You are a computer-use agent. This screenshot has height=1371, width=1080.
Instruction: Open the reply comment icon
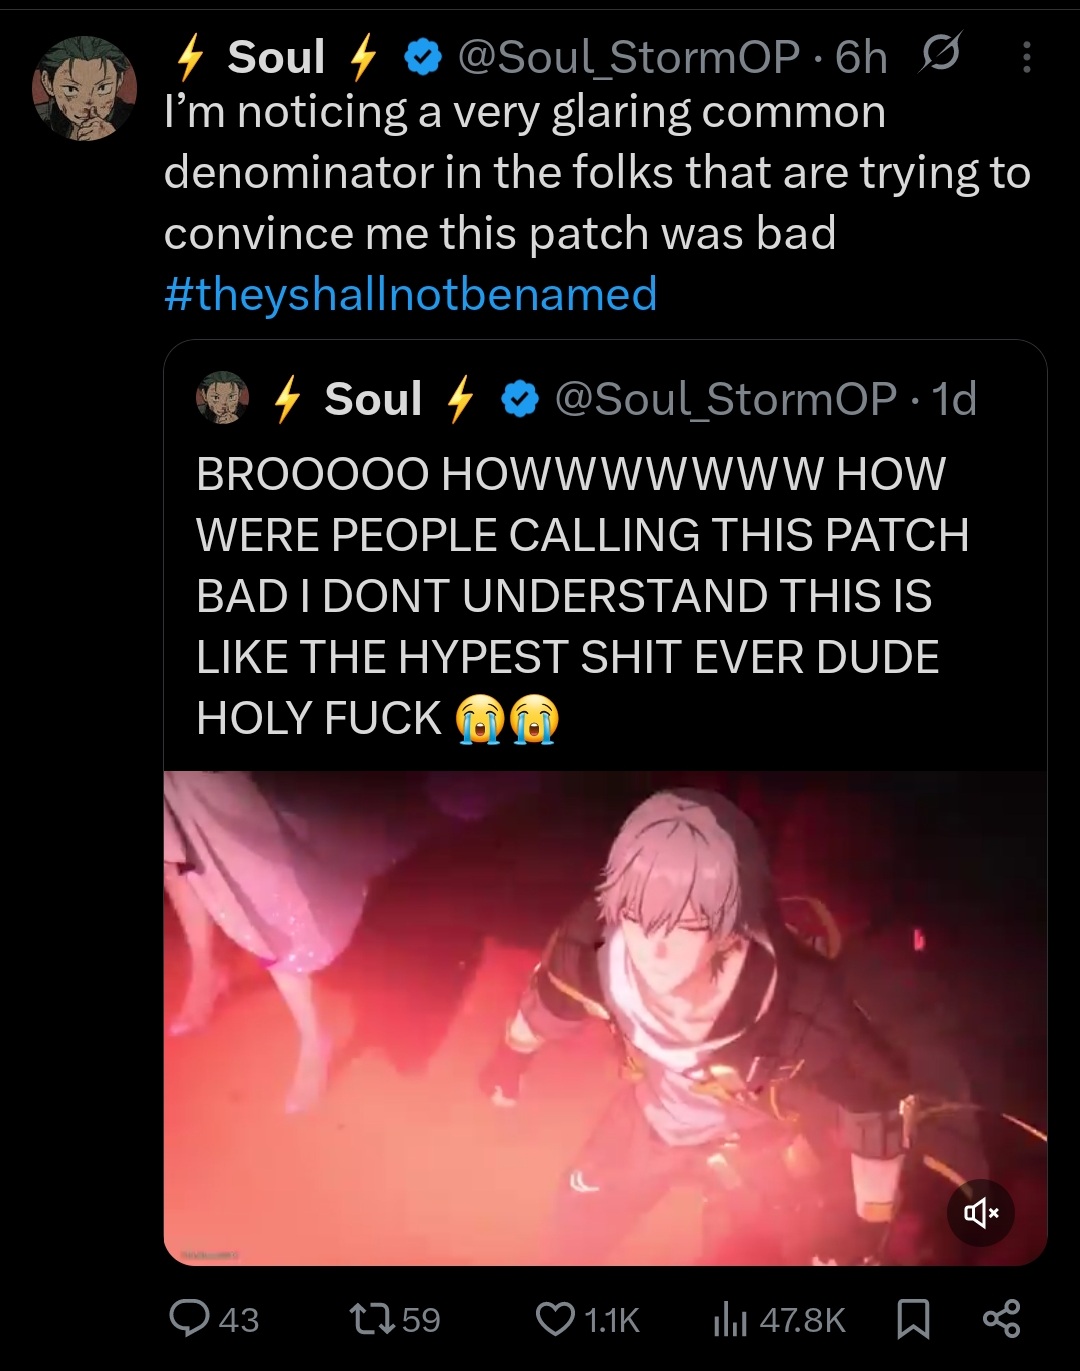pos(188,1319)
